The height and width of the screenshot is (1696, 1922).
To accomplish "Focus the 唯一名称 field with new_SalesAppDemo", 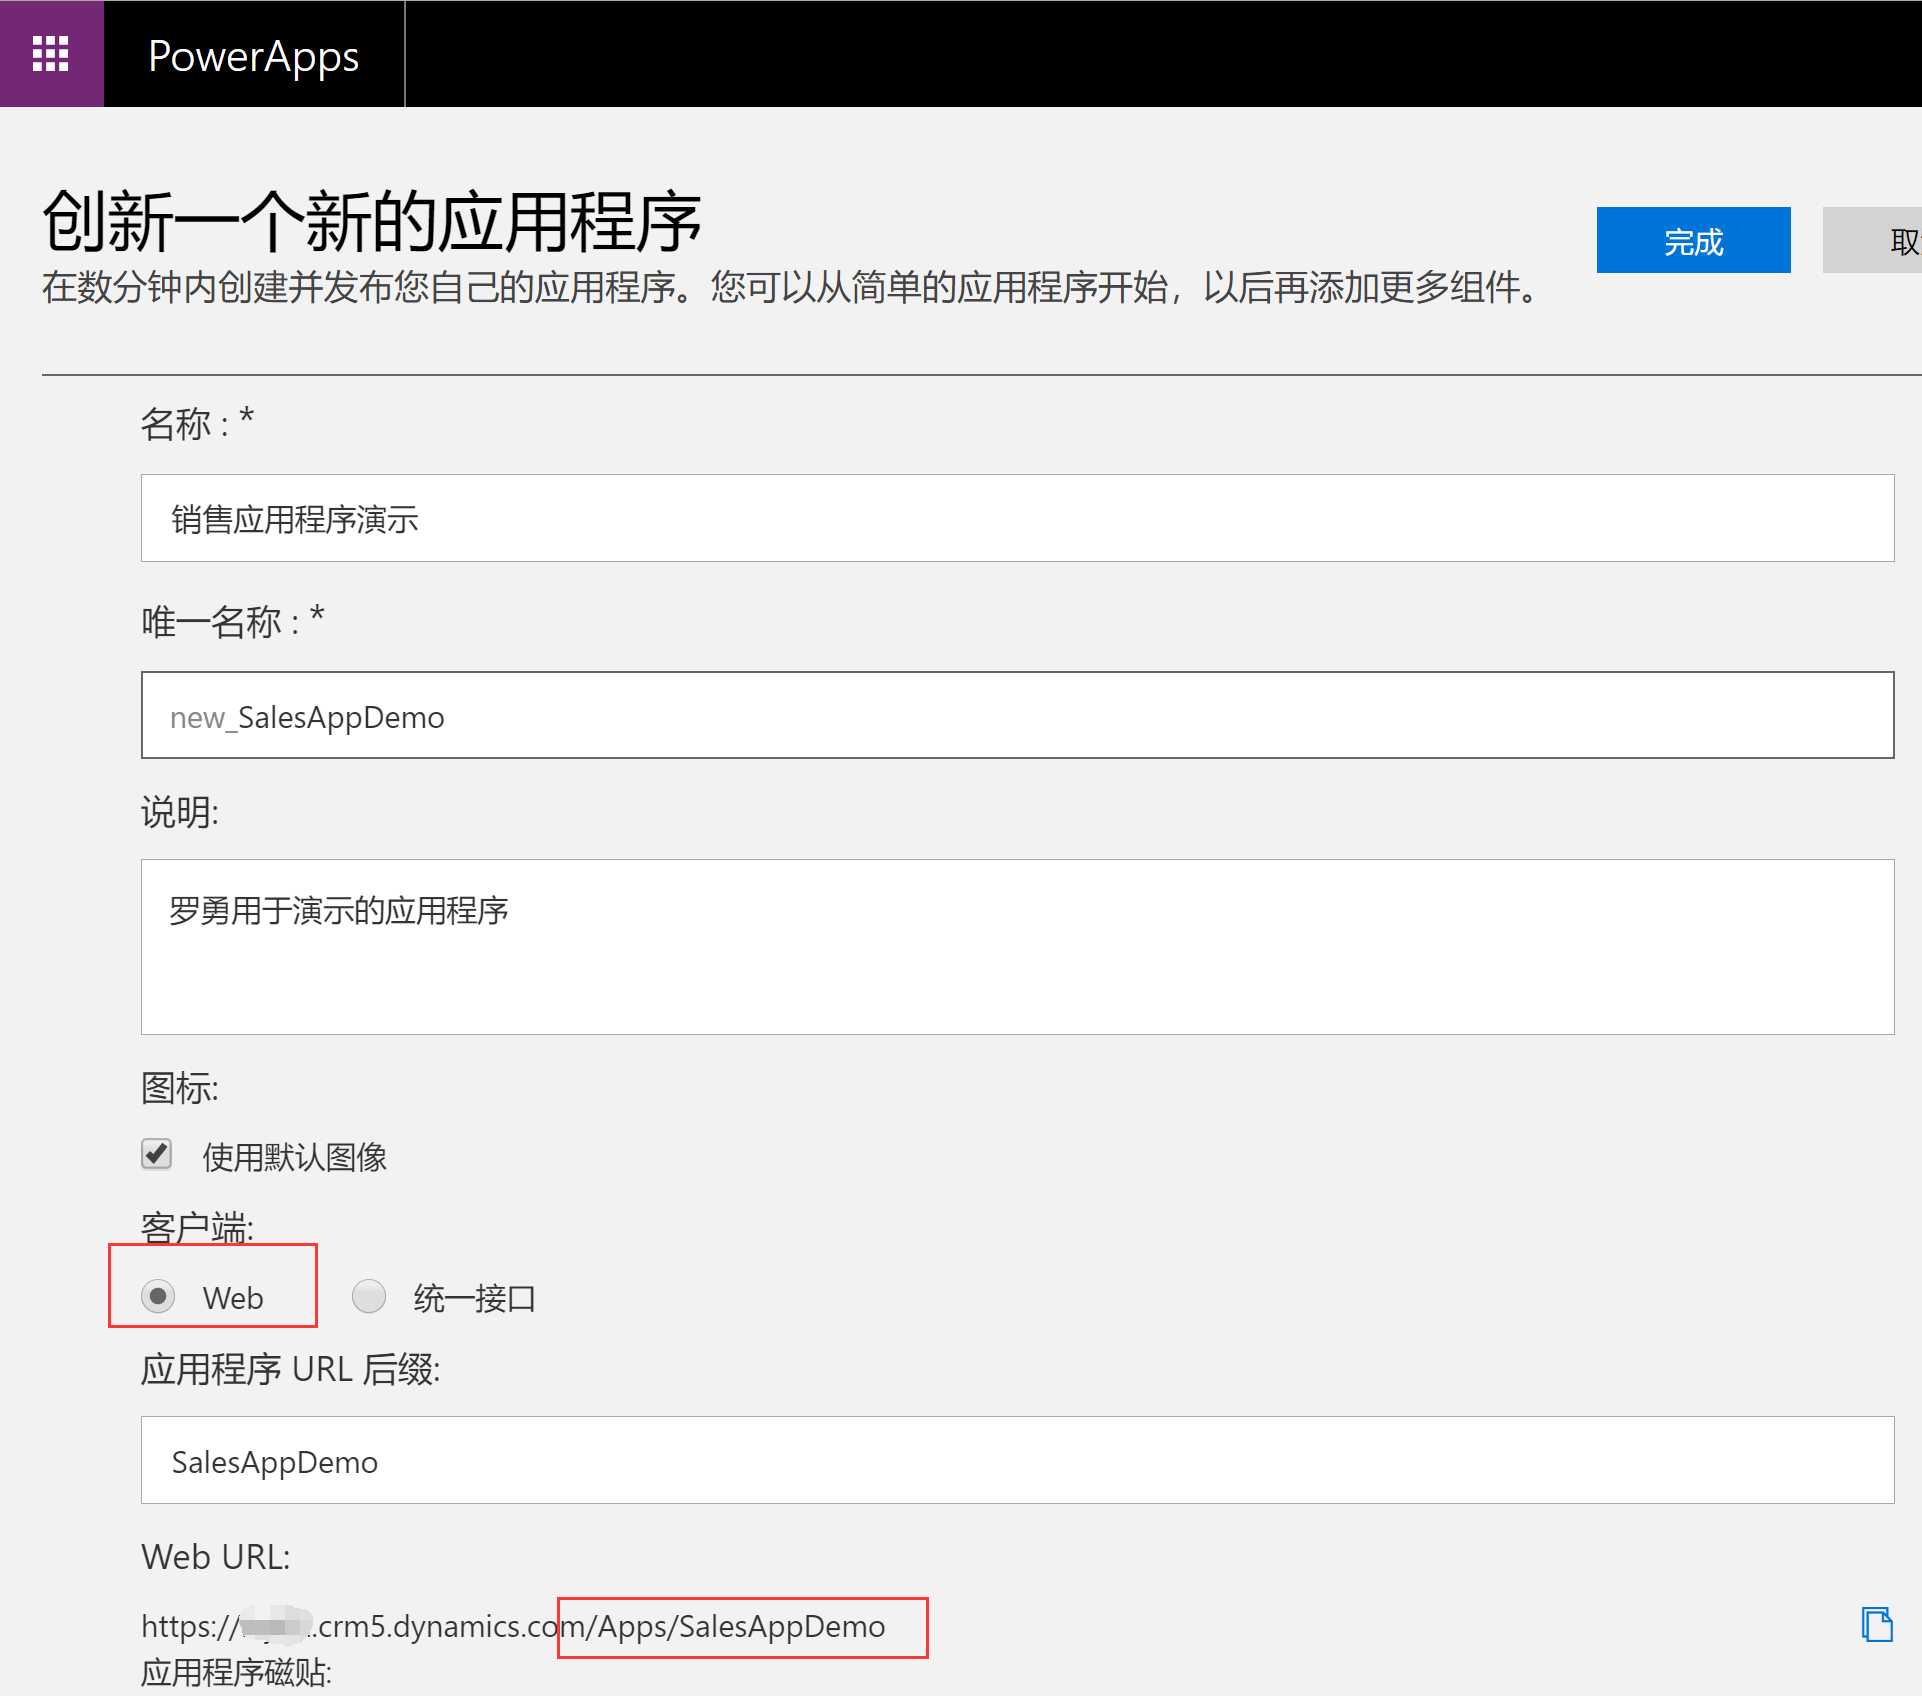I will 1017,715.
